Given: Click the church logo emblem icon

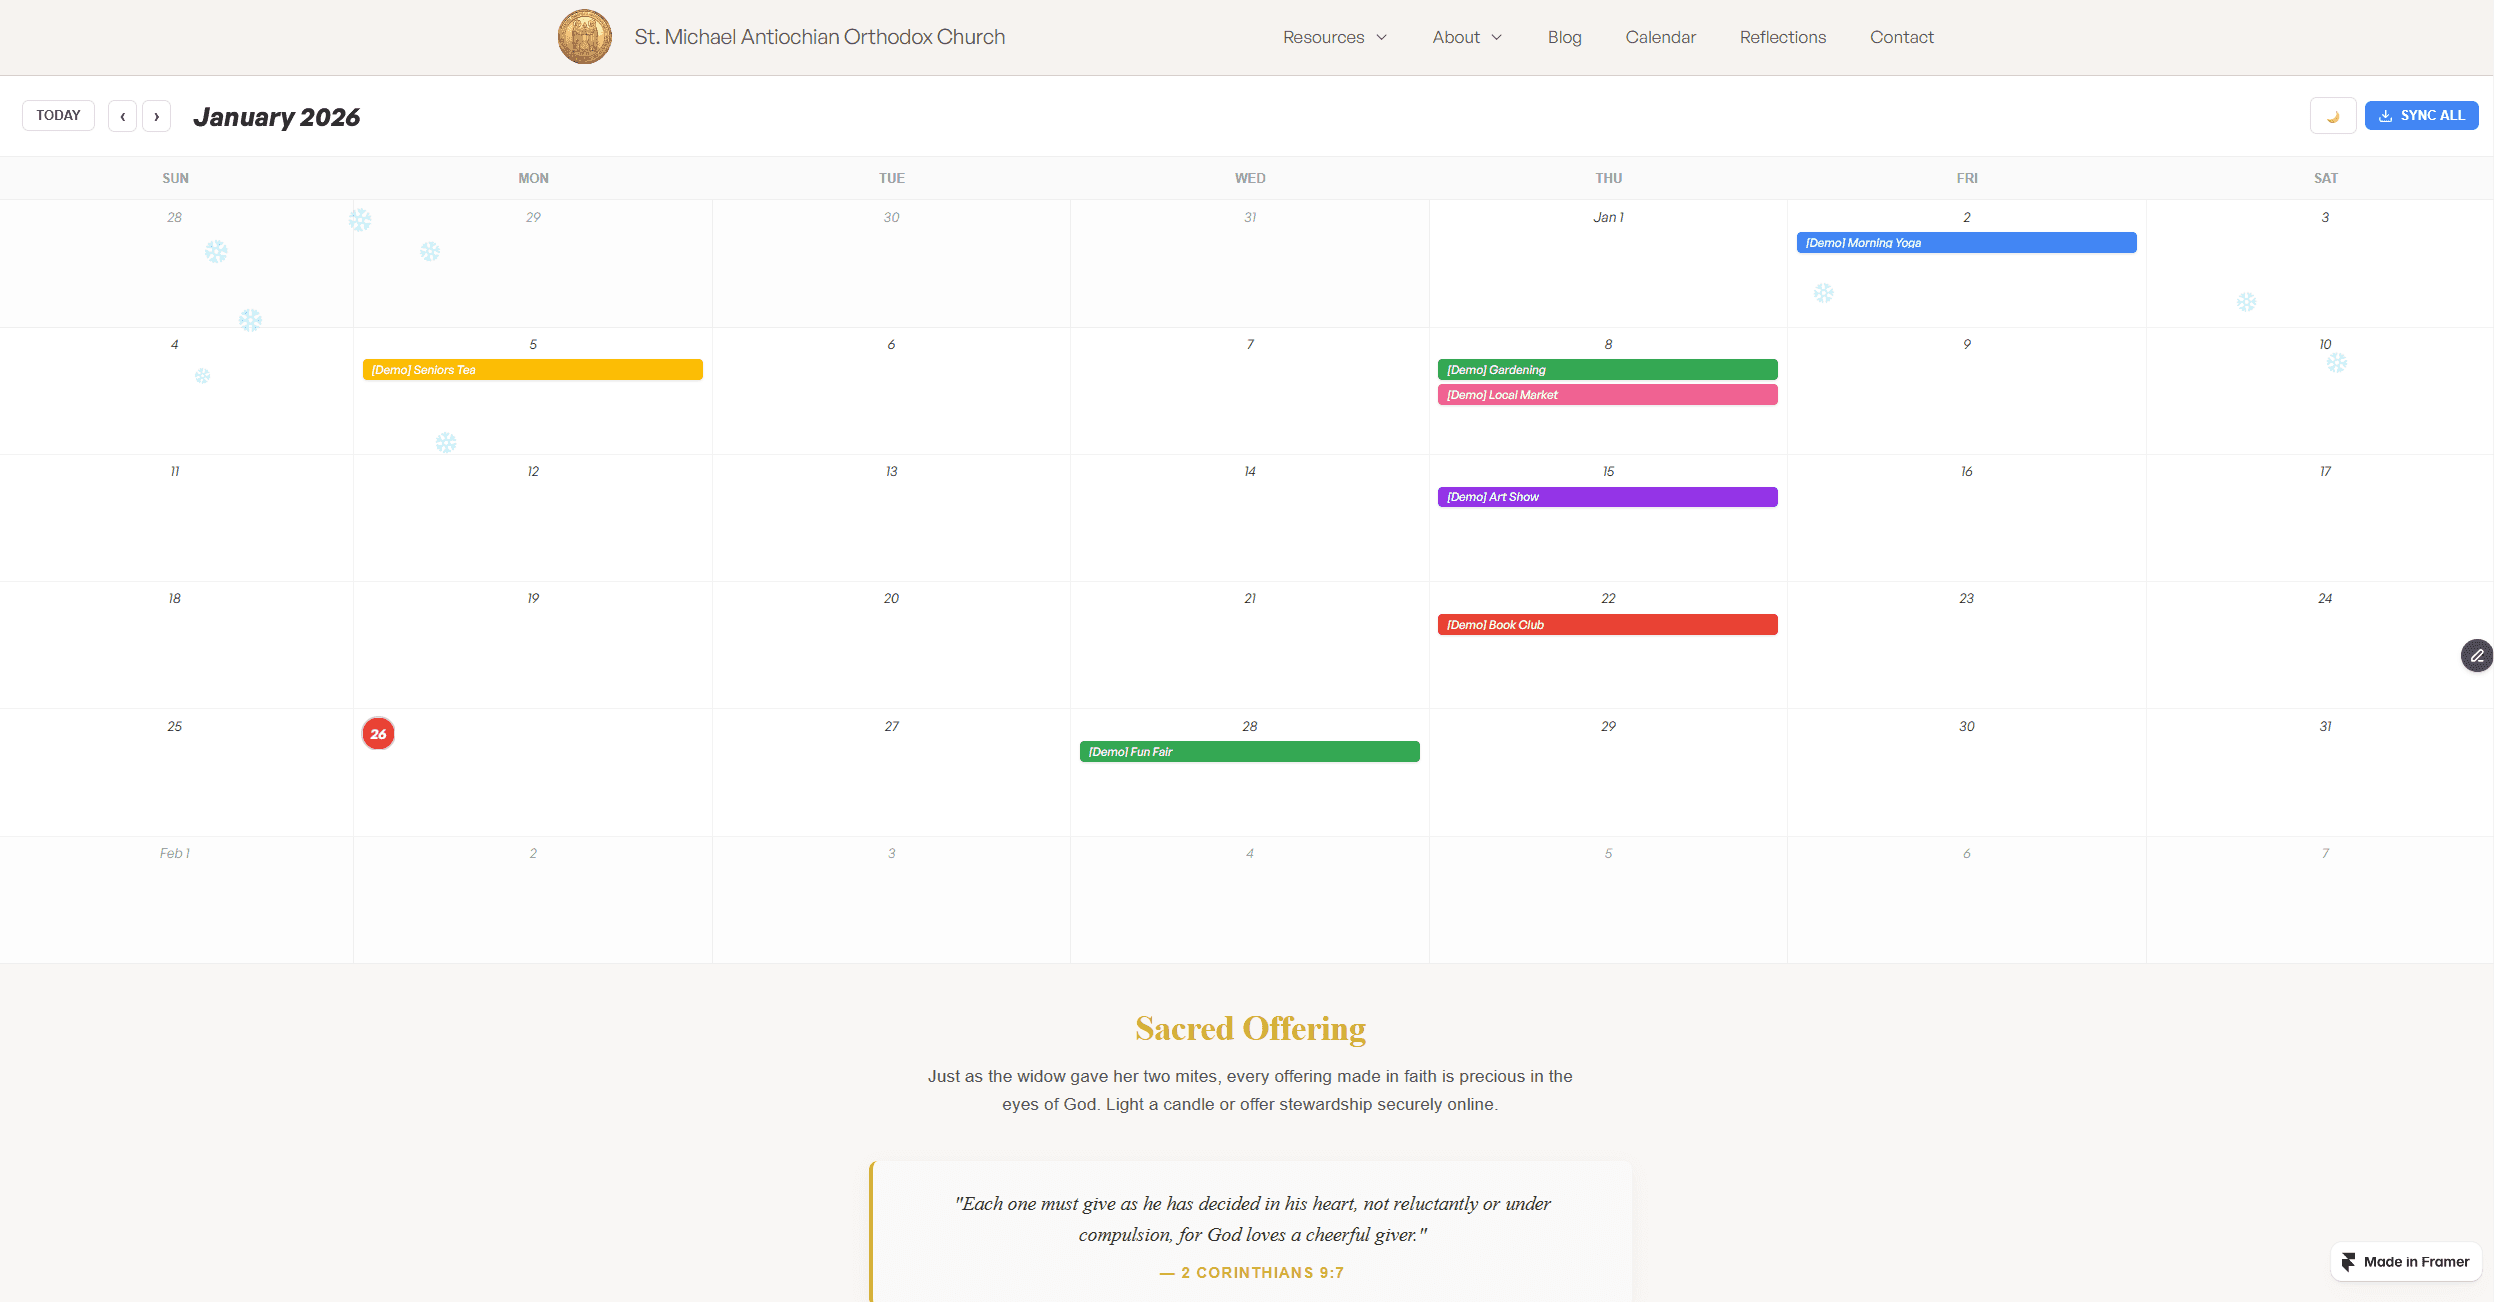Looking at the screenshot, I should point(584,37).
